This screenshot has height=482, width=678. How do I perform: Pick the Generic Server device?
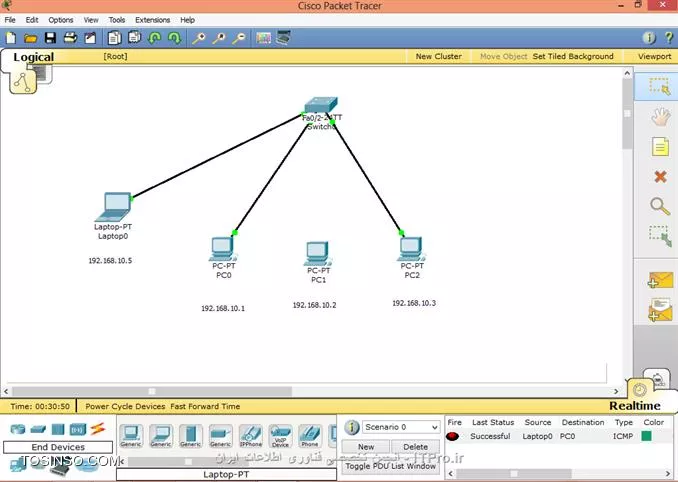tap(191, 436)
